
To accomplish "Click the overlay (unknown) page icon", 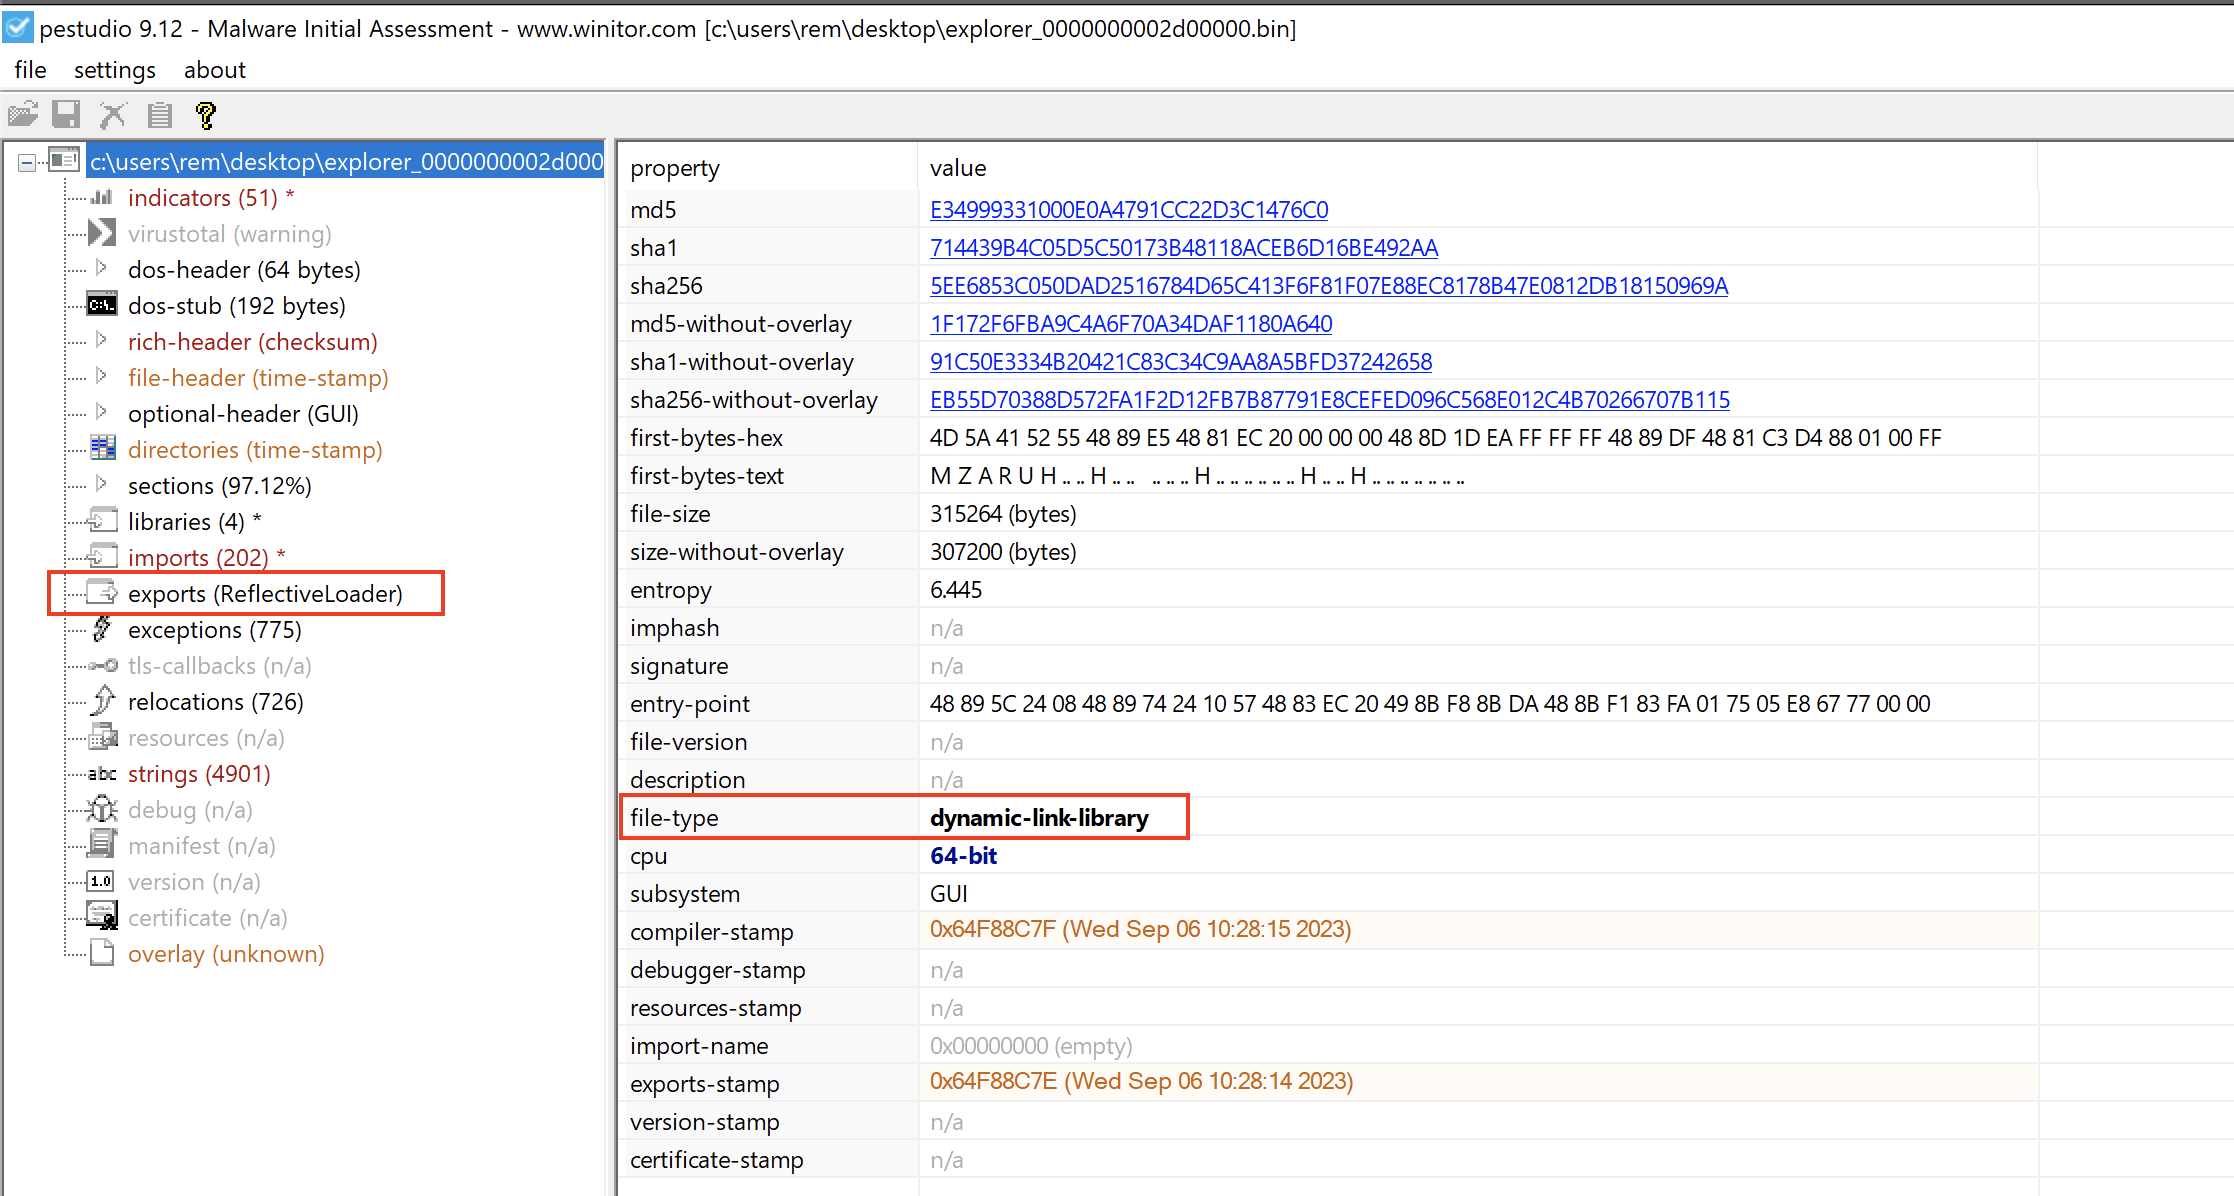I will click(x=102, y=953).
